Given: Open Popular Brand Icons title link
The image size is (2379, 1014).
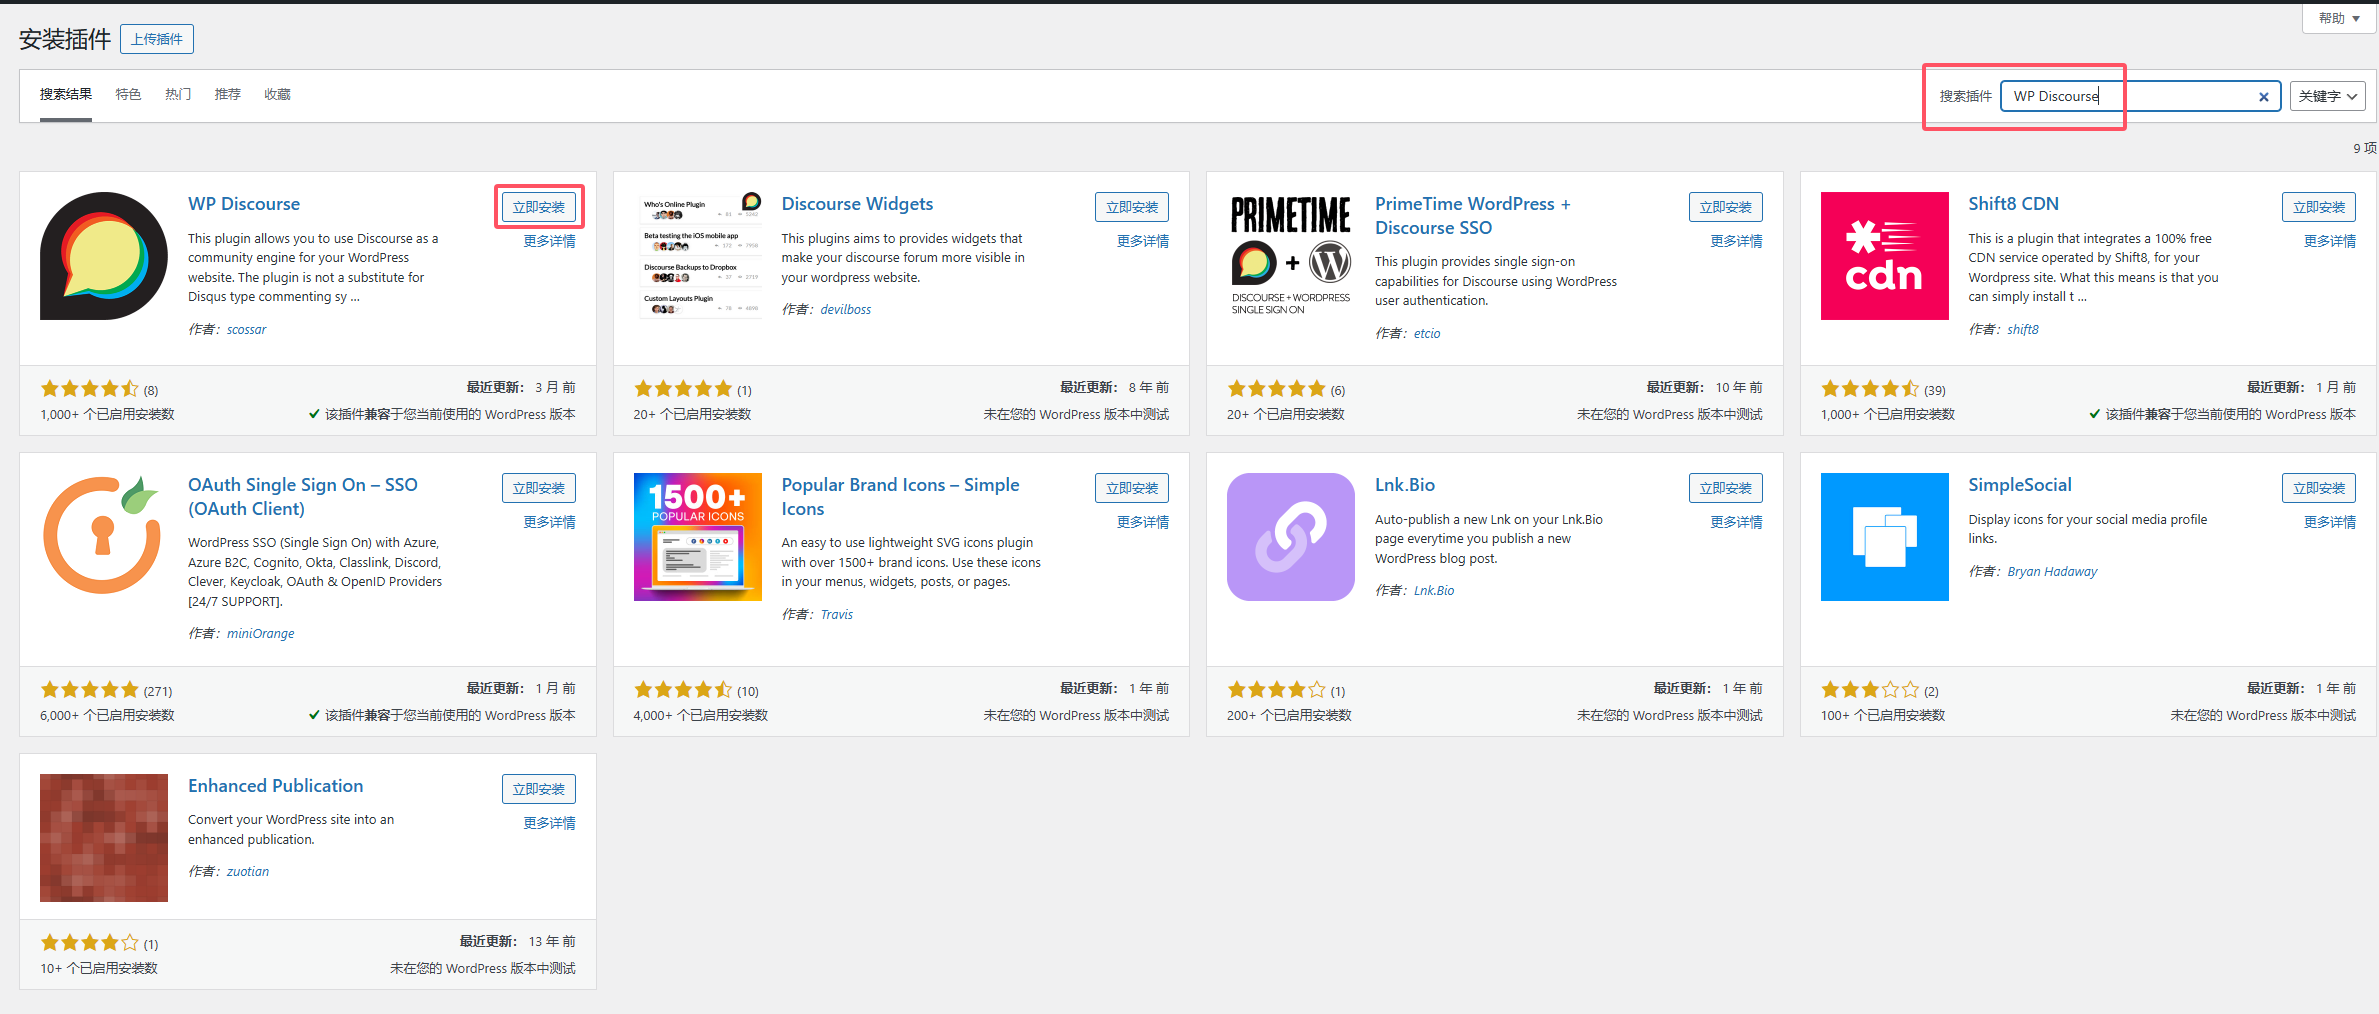Looking at the screenshot, I should click(900, 497).
